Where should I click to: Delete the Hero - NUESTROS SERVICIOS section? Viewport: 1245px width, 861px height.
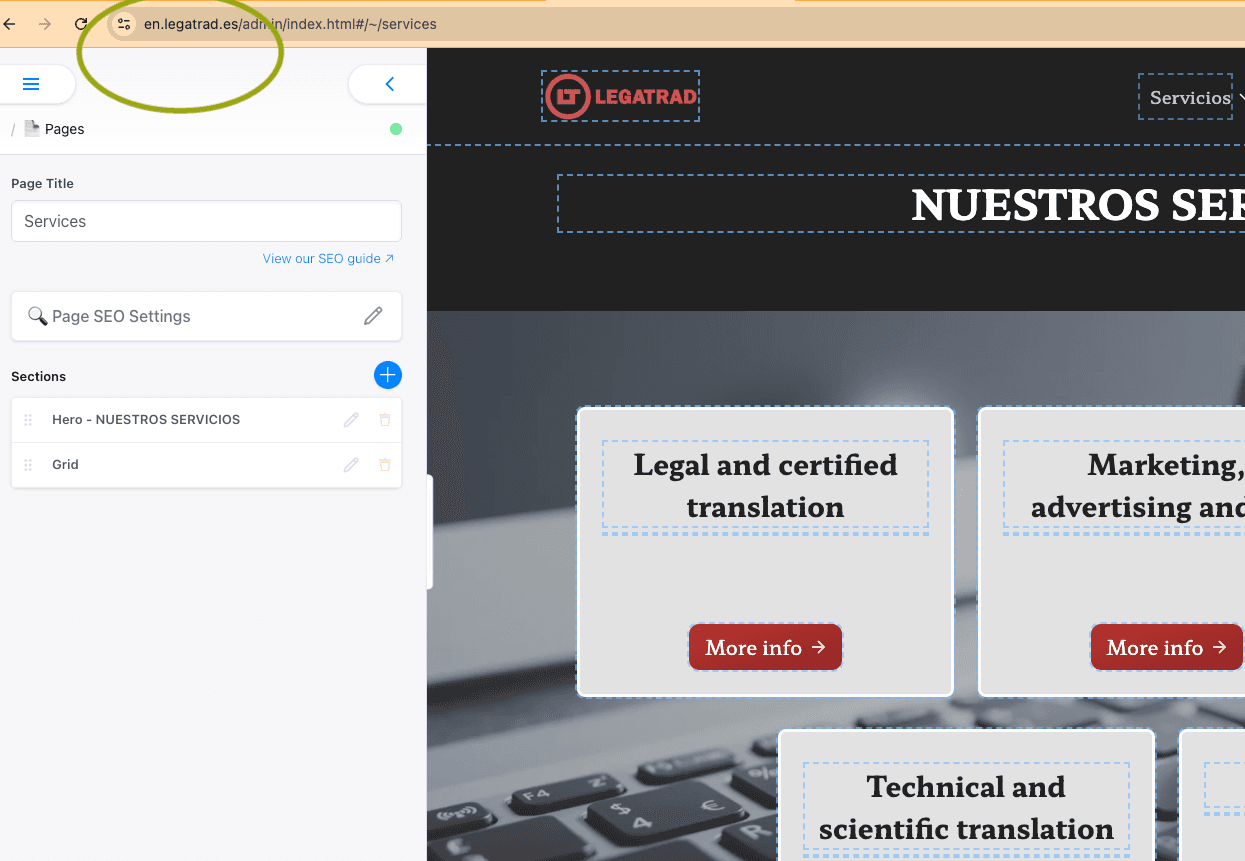(385, 420)
